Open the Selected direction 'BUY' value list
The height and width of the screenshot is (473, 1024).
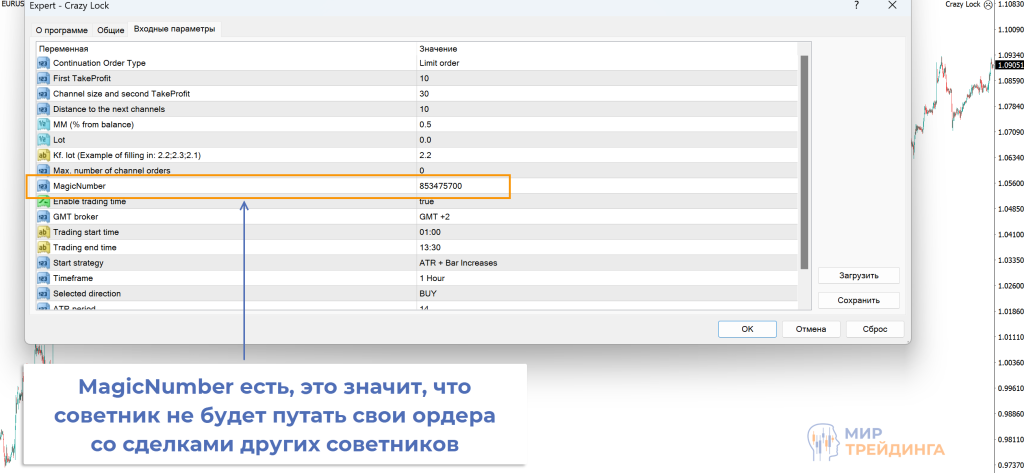[428, 293]
